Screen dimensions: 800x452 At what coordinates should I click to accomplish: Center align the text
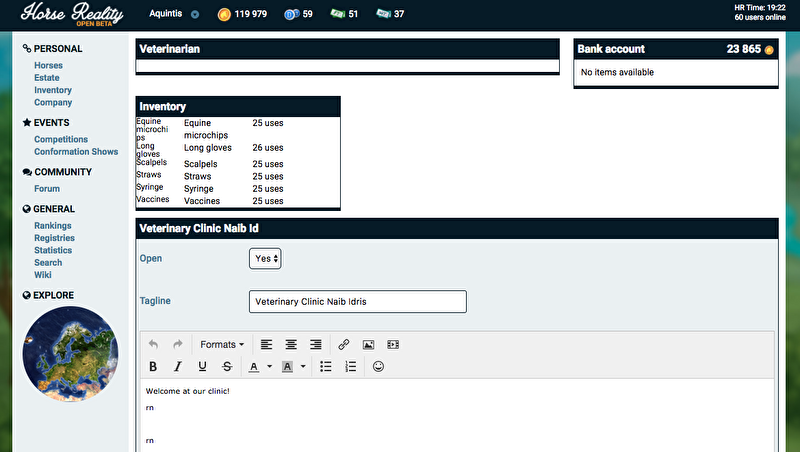pos(291,344)
